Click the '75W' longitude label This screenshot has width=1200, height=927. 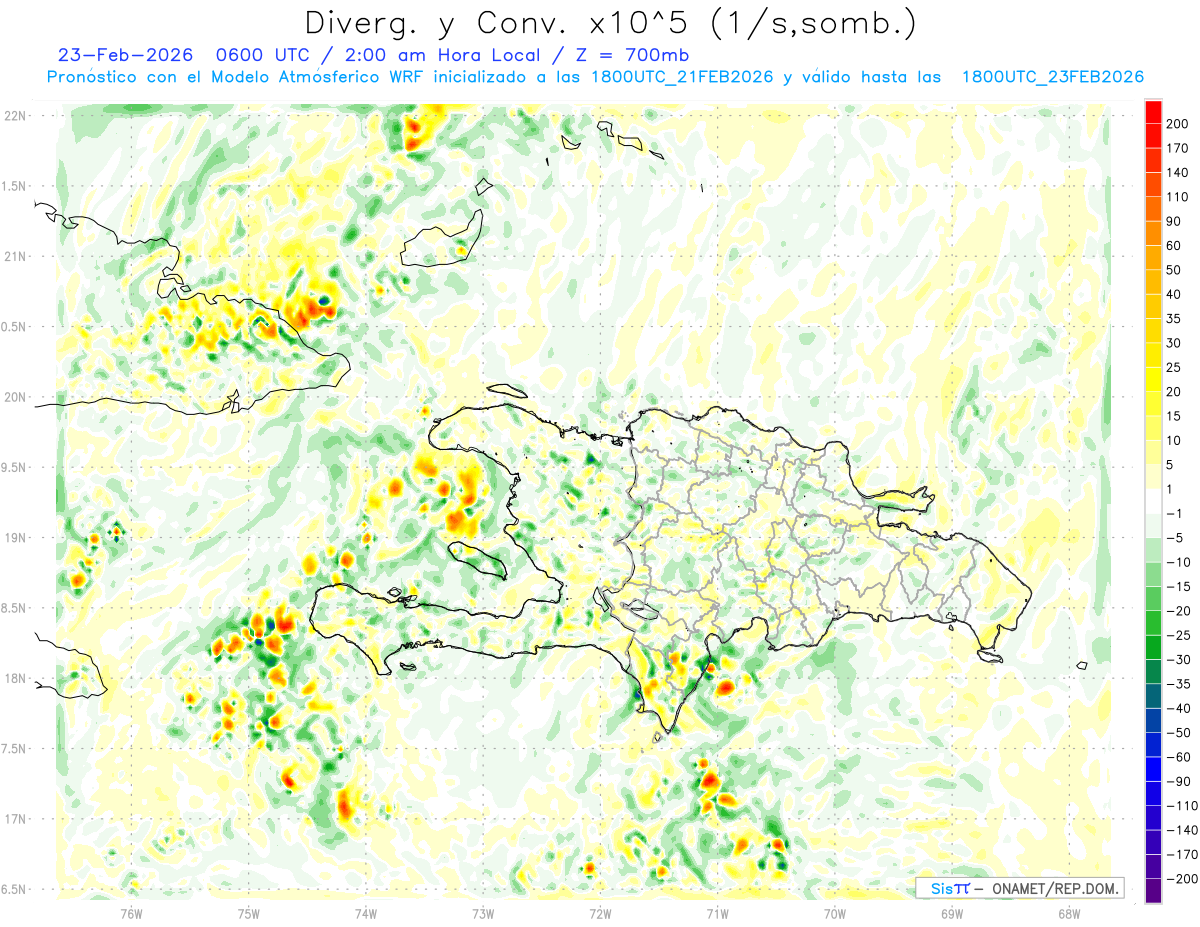(249, 913)
